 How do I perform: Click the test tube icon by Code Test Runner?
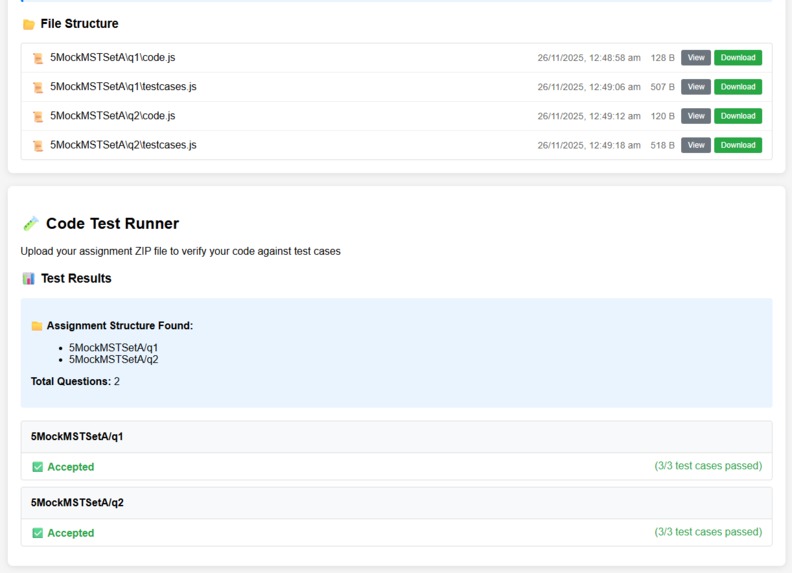[31, 223]
